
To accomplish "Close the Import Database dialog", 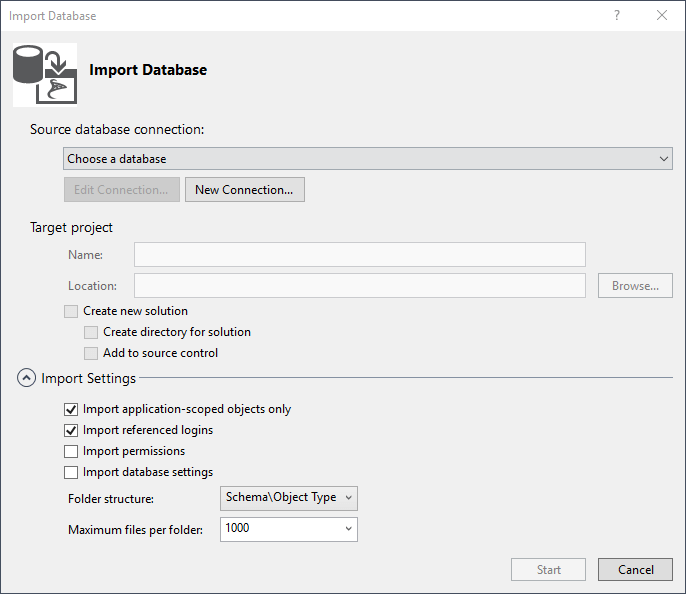I will [662, 16].
